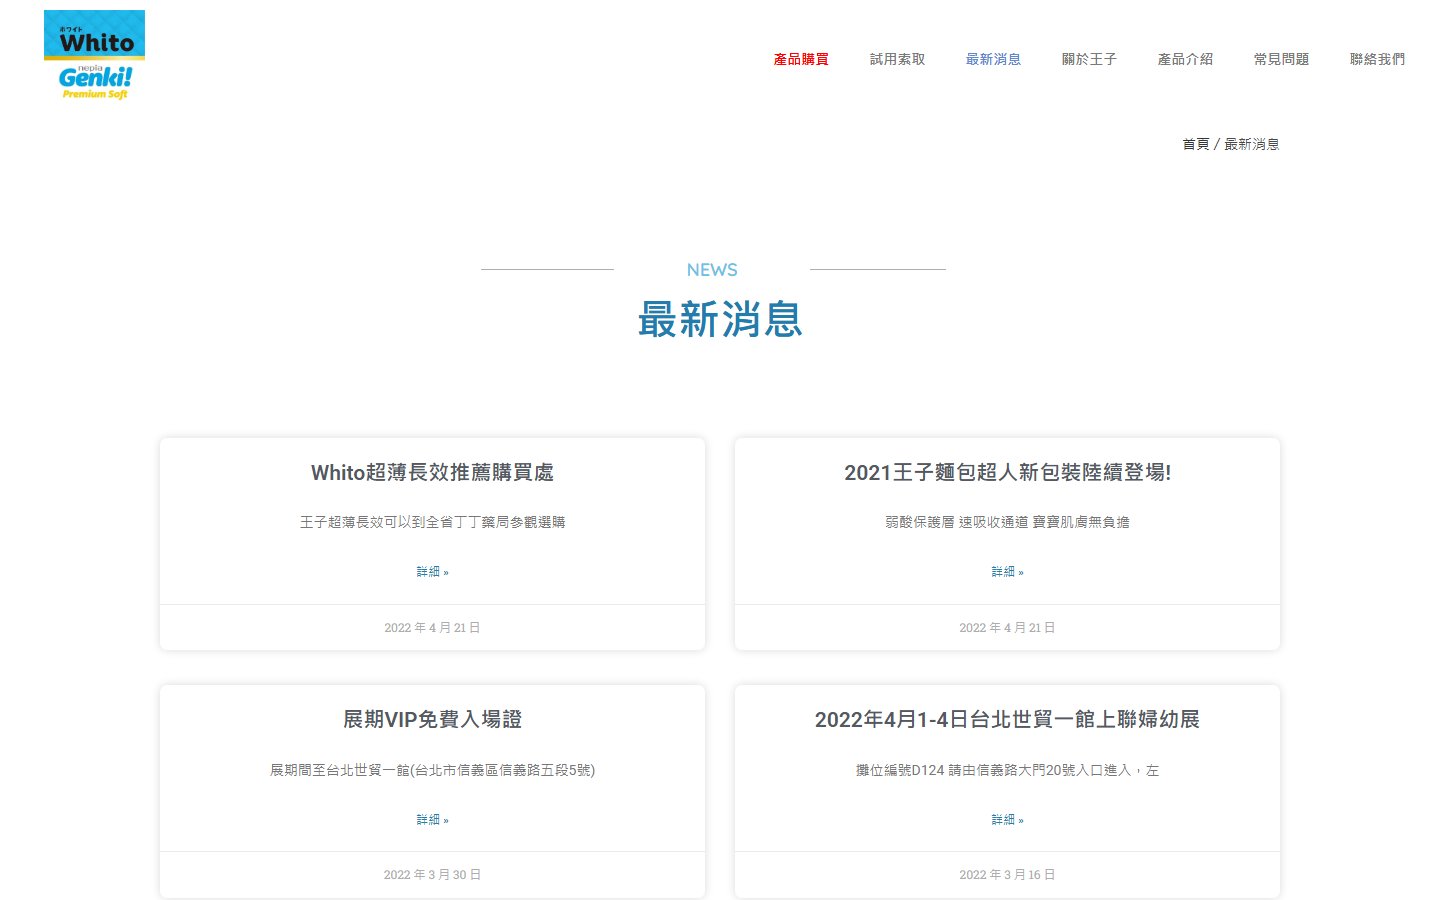Select 最新消息 in the navigation bar
The height and width of the screenshot is (900, 1440).
993,59
